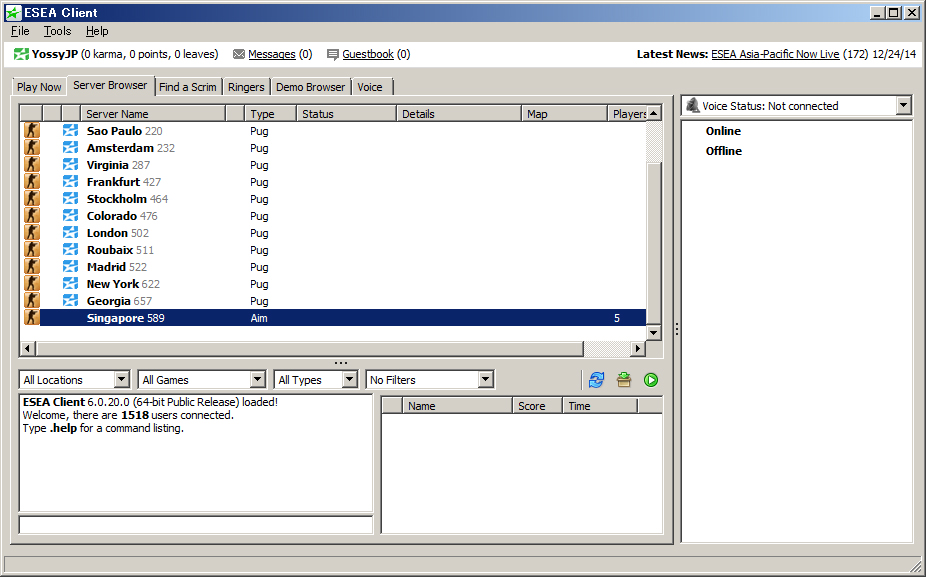Switch to the Demo Browser tab
Image resolution: width=926 pixels, height=577 pixels.
[x=311, y=87]
